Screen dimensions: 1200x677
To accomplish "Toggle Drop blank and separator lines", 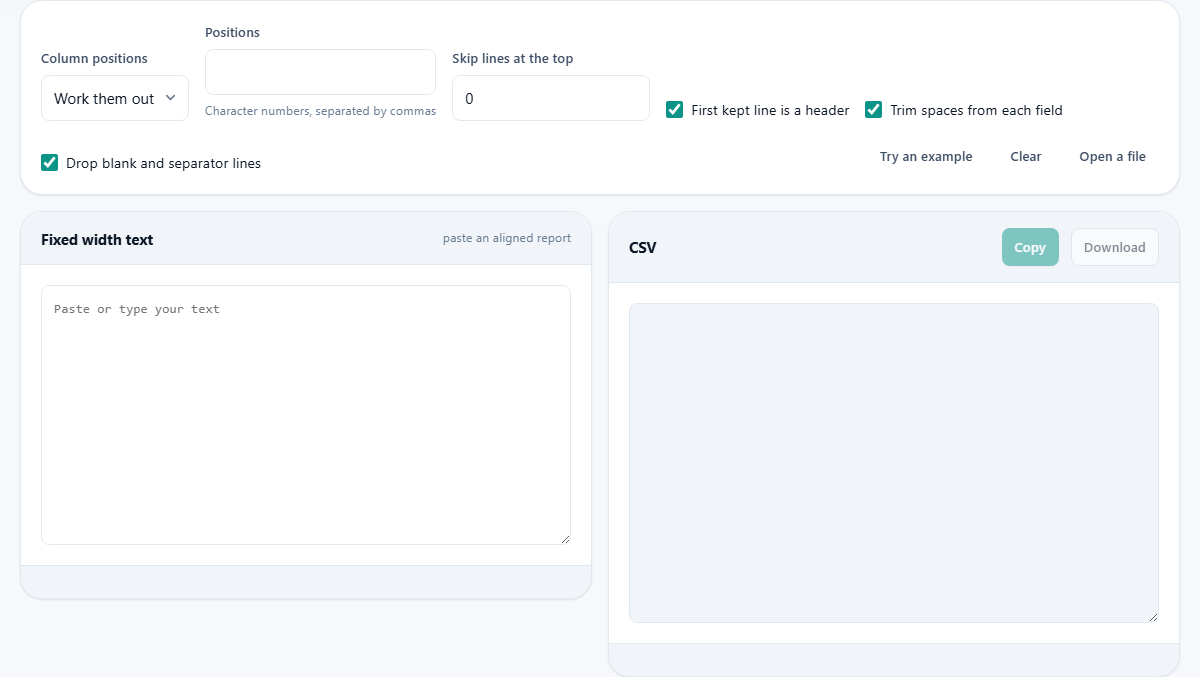I will [50, 162].
